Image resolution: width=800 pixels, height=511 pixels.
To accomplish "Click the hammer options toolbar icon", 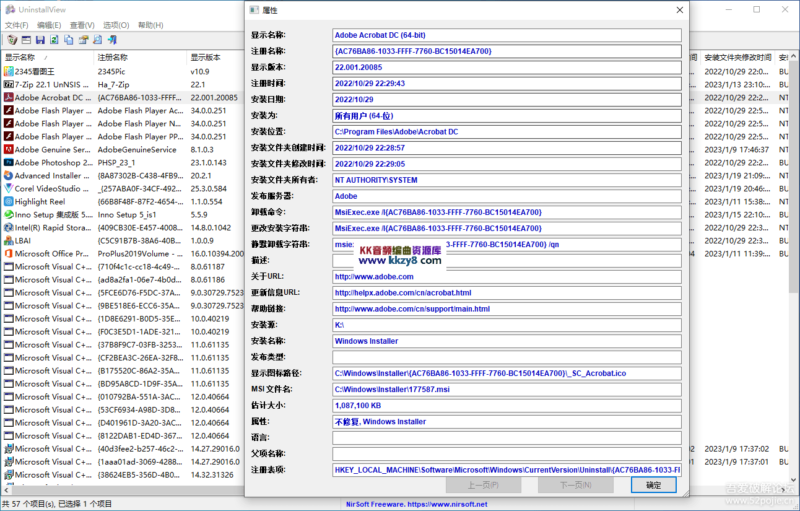I will click(x=83, y=40).
